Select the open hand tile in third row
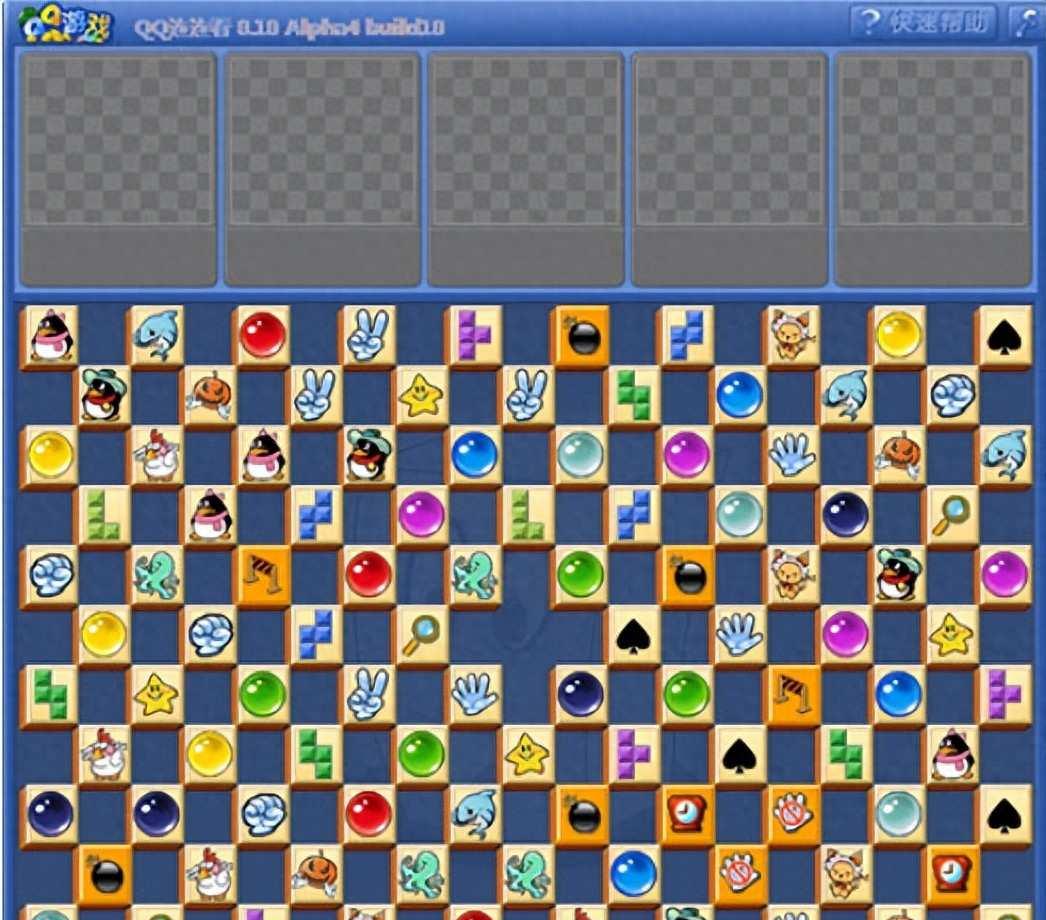This screenshot has width=1046, height=920. pyautogui.click(x=793, y=454)
